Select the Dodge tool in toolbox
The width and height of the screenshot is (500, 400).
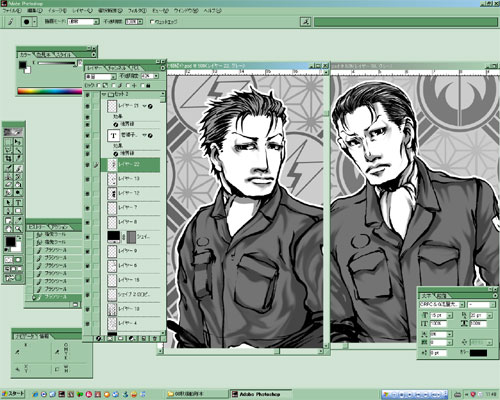click(x=18, y=193)
